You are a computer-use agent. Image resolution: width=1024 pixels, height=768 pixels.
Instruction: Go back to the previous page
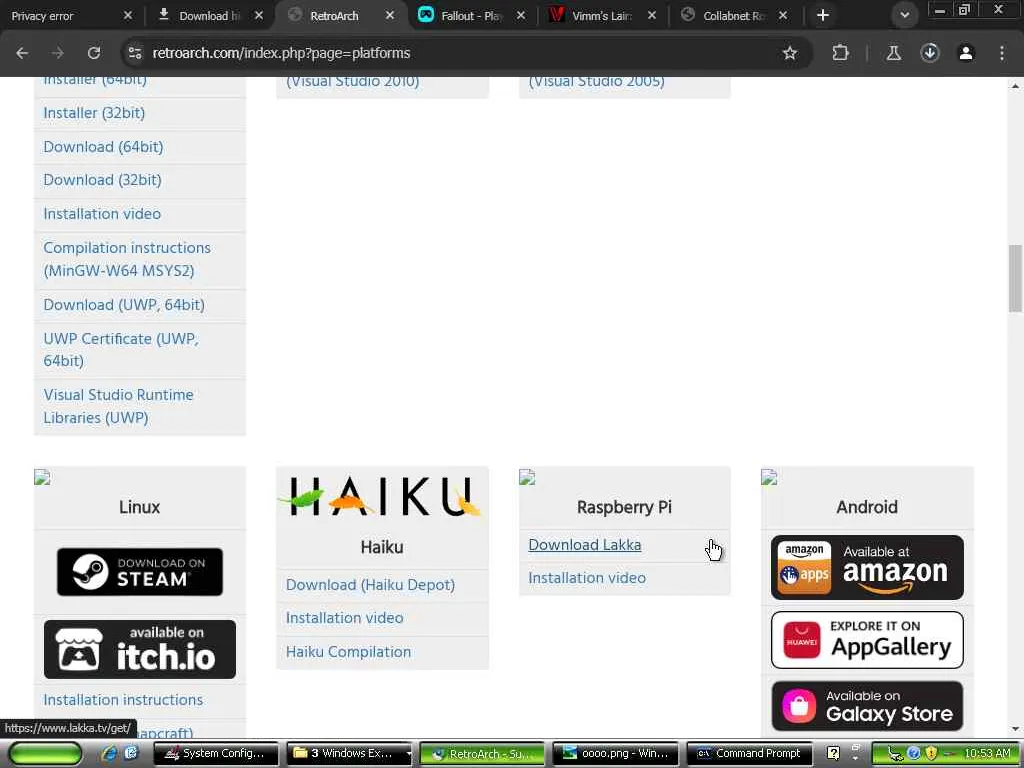tap(22, 53)
